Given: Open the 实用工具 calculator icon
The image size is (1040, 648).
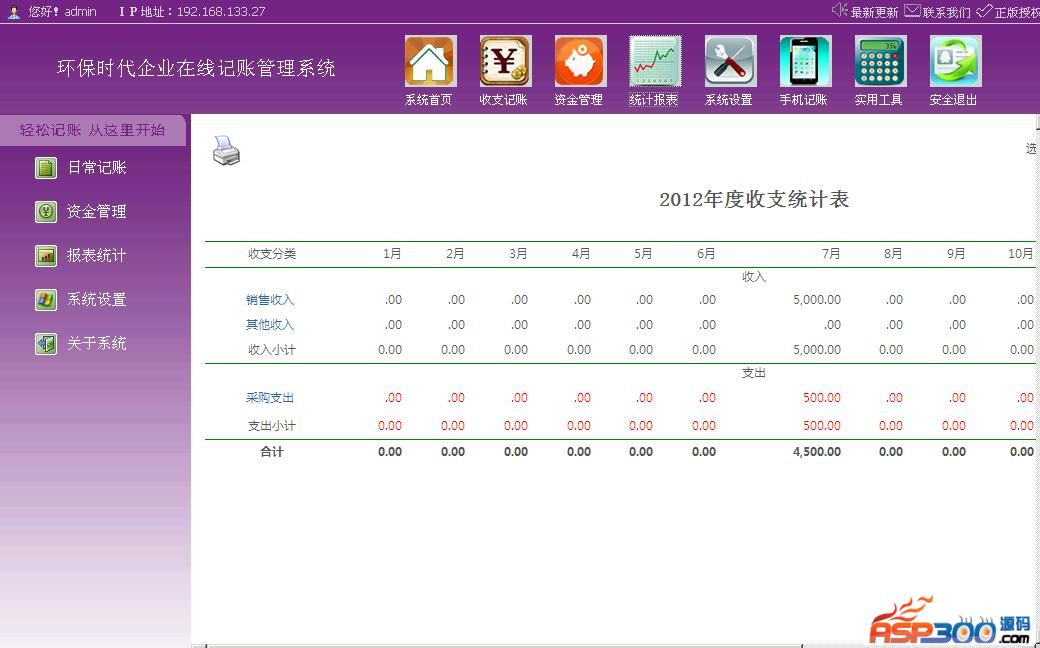Looking at the screenshot, I should coord(879,61).
